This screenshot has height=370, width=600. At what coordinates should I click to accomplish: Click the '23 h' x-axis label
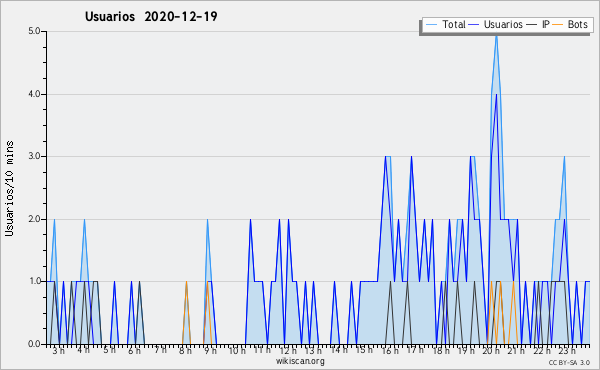click(x=567, y=350)
